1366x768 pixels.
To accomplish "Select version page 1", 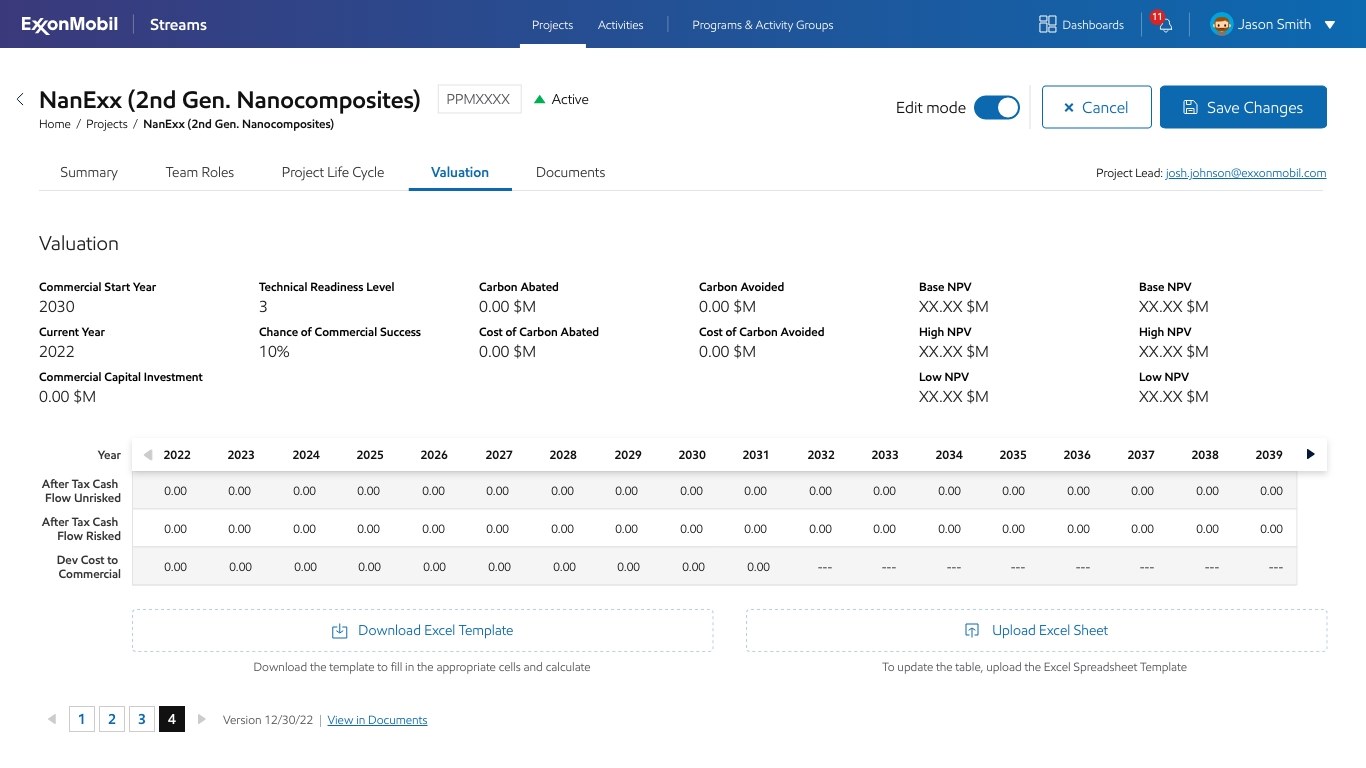I will point(82,719).
